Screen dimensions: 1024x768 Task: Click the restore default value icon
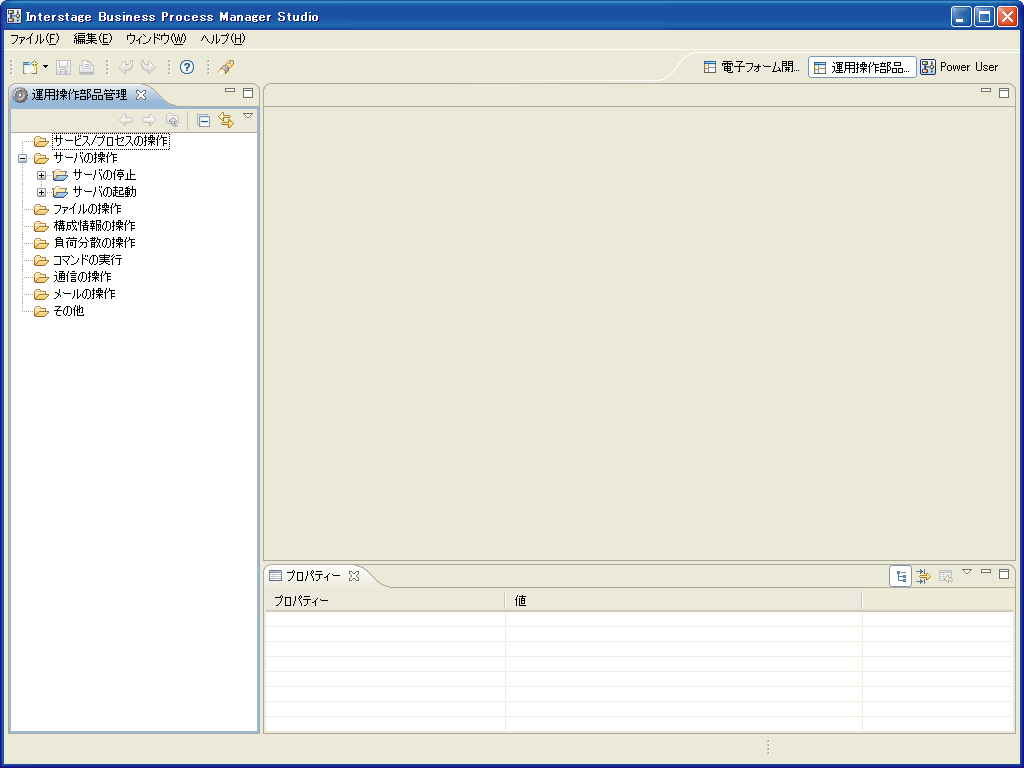point(946,576)
